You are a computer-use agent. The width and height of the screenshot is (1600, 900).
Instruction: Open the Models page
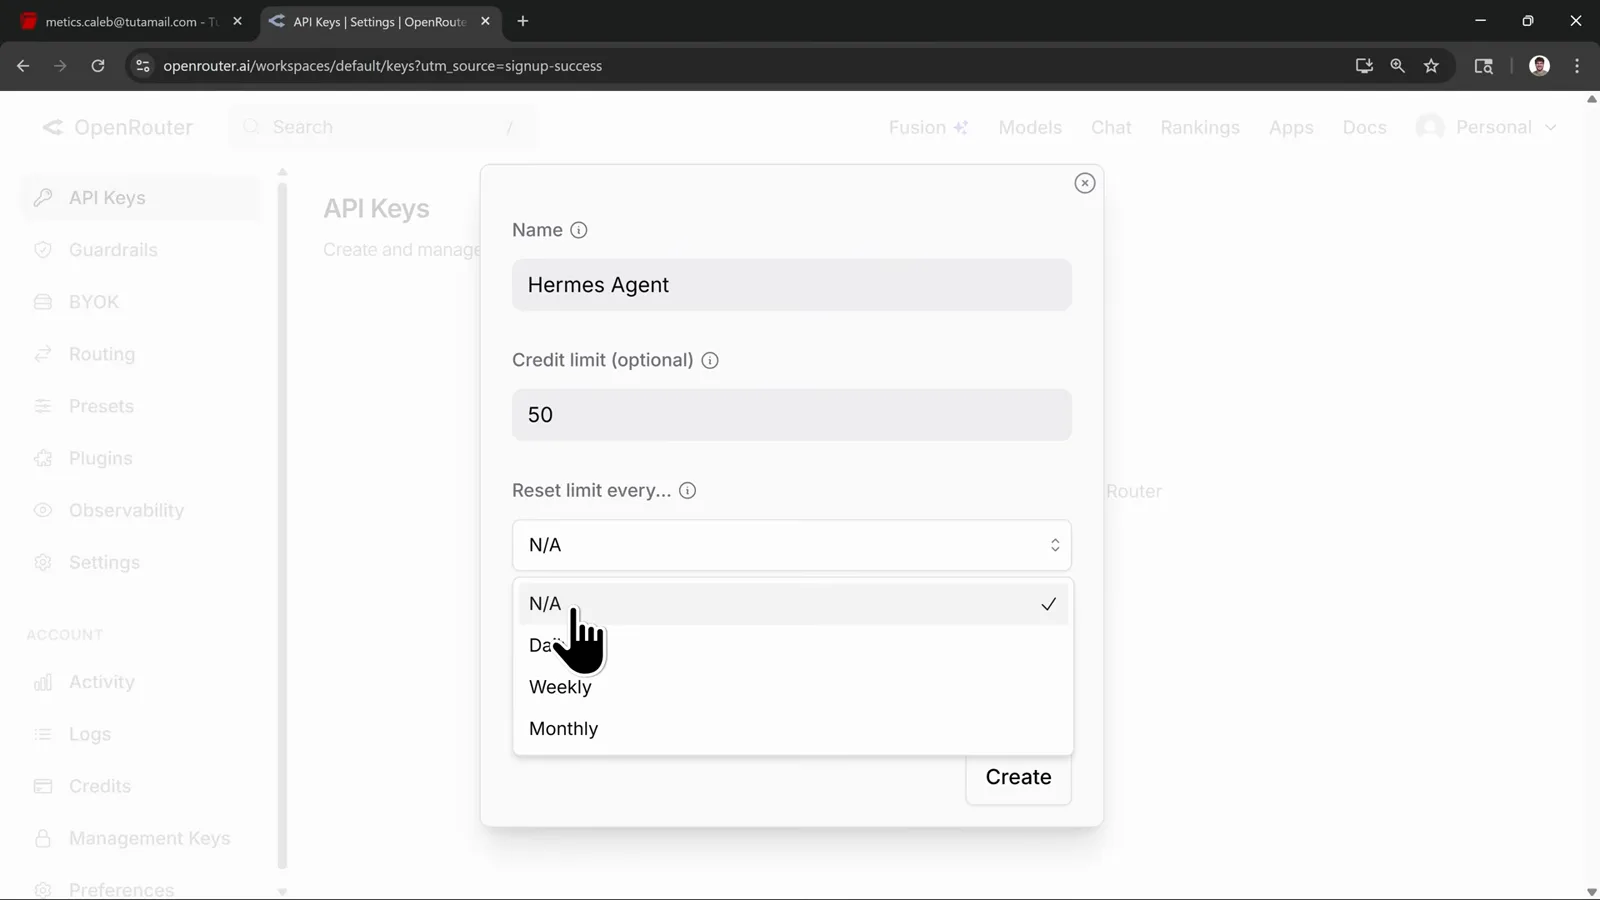1030,127
